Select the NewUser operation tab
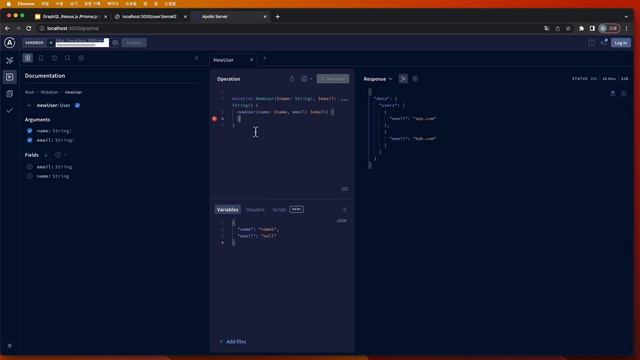This screenshot has width=640, height=360. tap(224, 60)
